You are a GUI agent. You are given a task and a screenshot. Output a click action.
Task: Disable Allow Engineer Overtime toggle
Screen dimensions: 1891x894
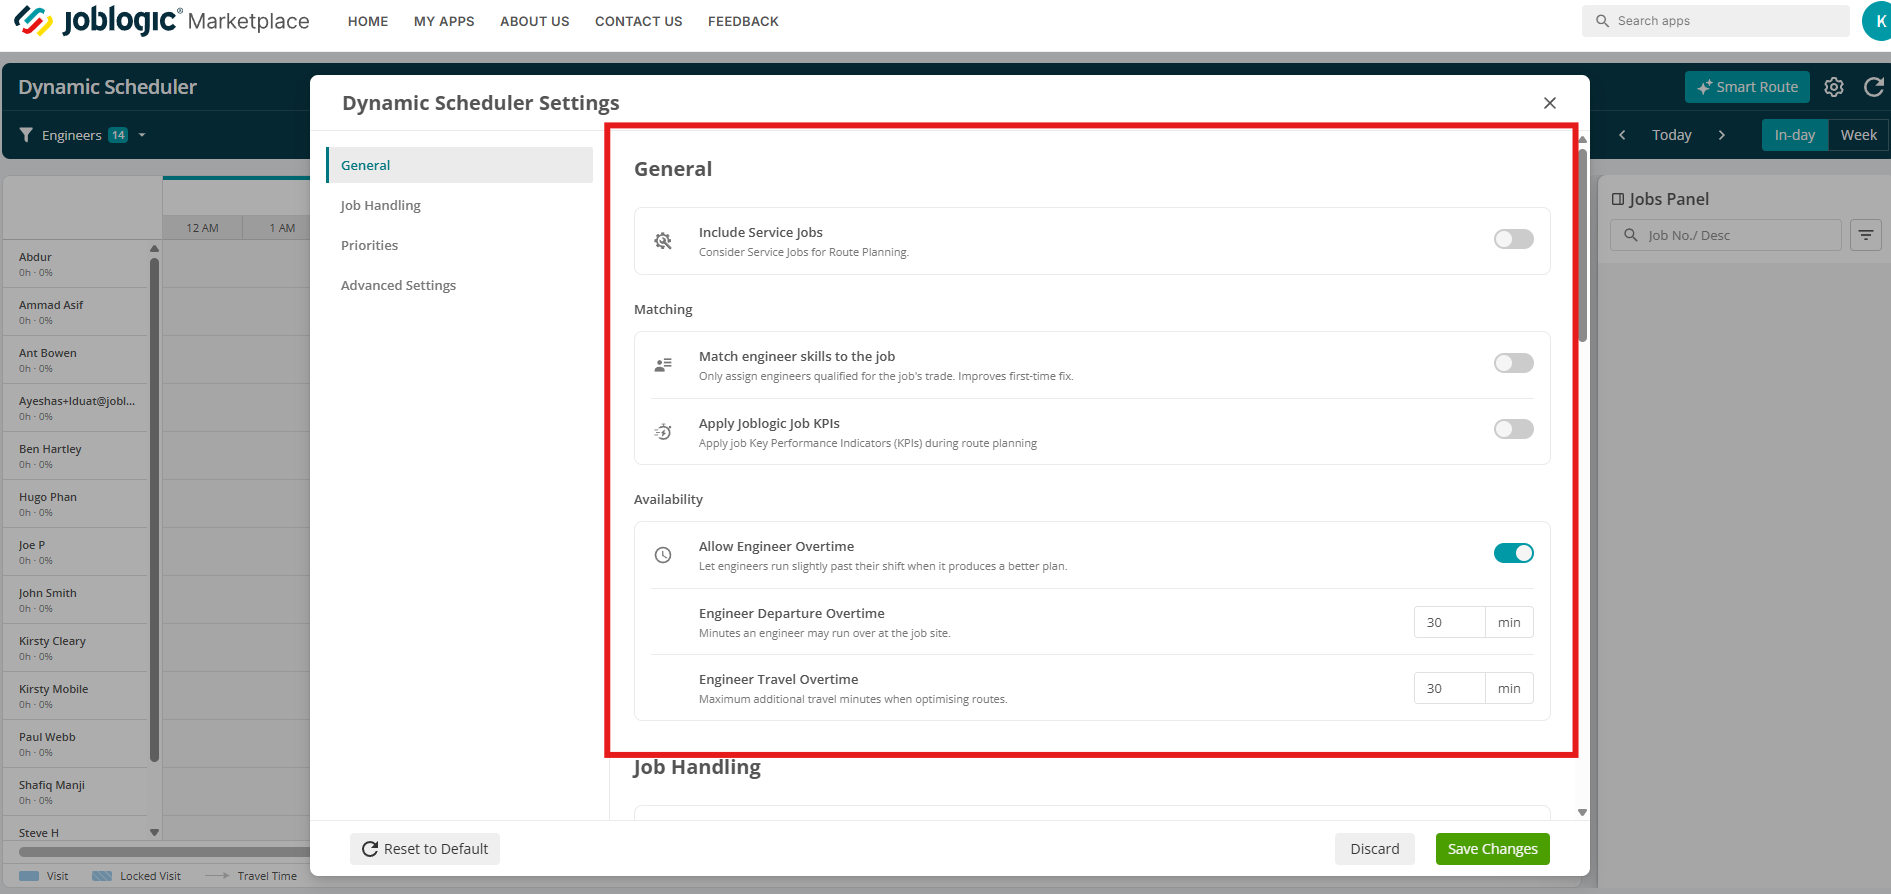(x=1514, y=553)
